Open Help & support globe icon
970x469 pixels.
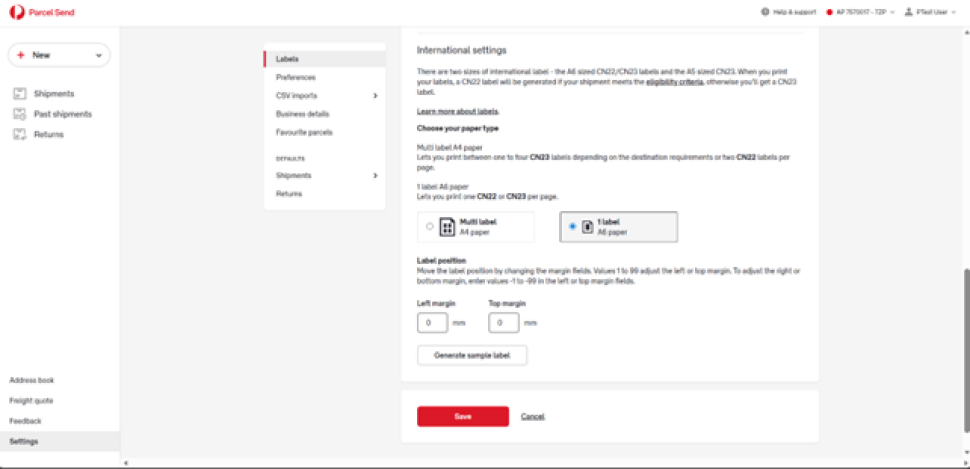765,12
